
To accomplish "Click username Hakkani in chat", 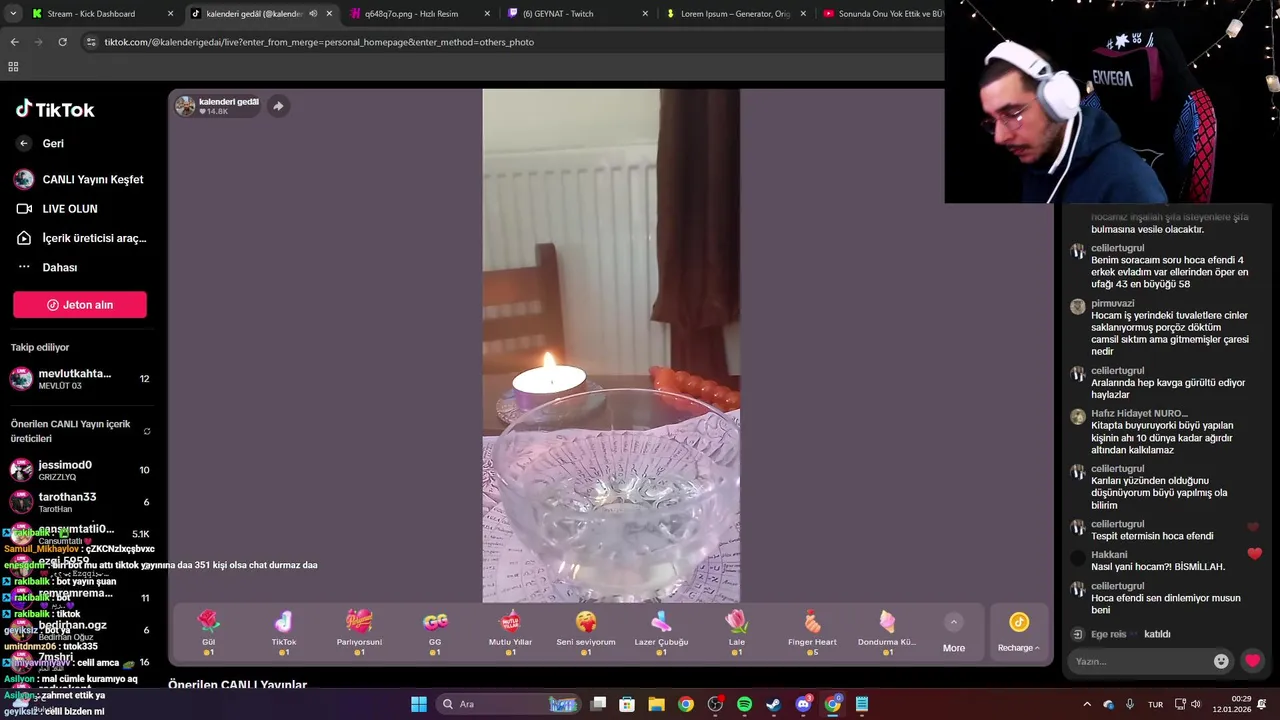I will coord(1109,555).
